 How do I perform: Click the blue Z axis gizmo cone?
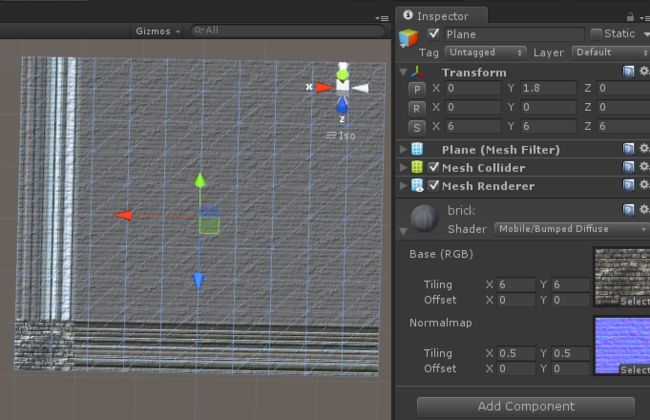pos(342,105)
